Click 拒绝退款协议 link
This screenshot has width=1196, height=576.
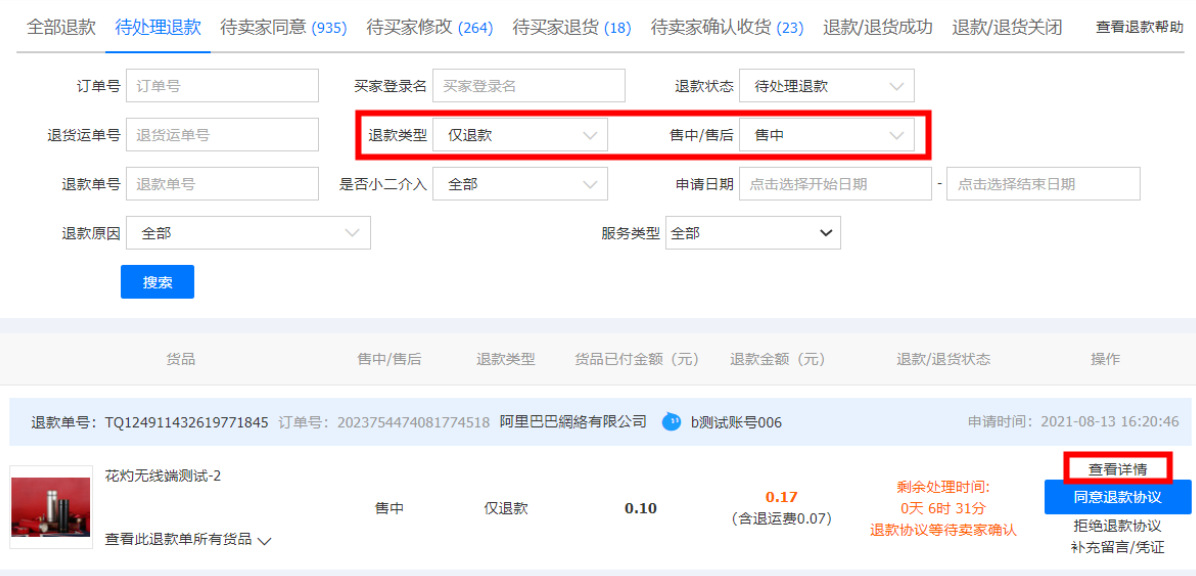pyautogui.click(x=1117, y=526)
